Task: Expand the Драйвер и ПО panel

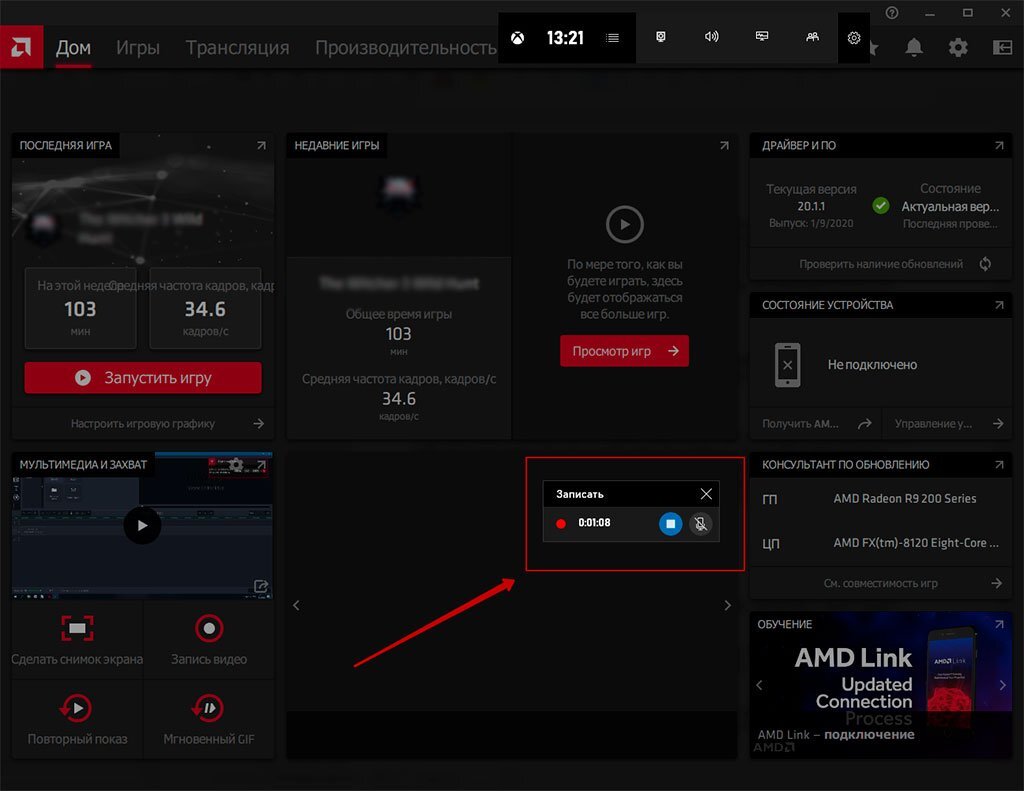Action: click(999, 146)
